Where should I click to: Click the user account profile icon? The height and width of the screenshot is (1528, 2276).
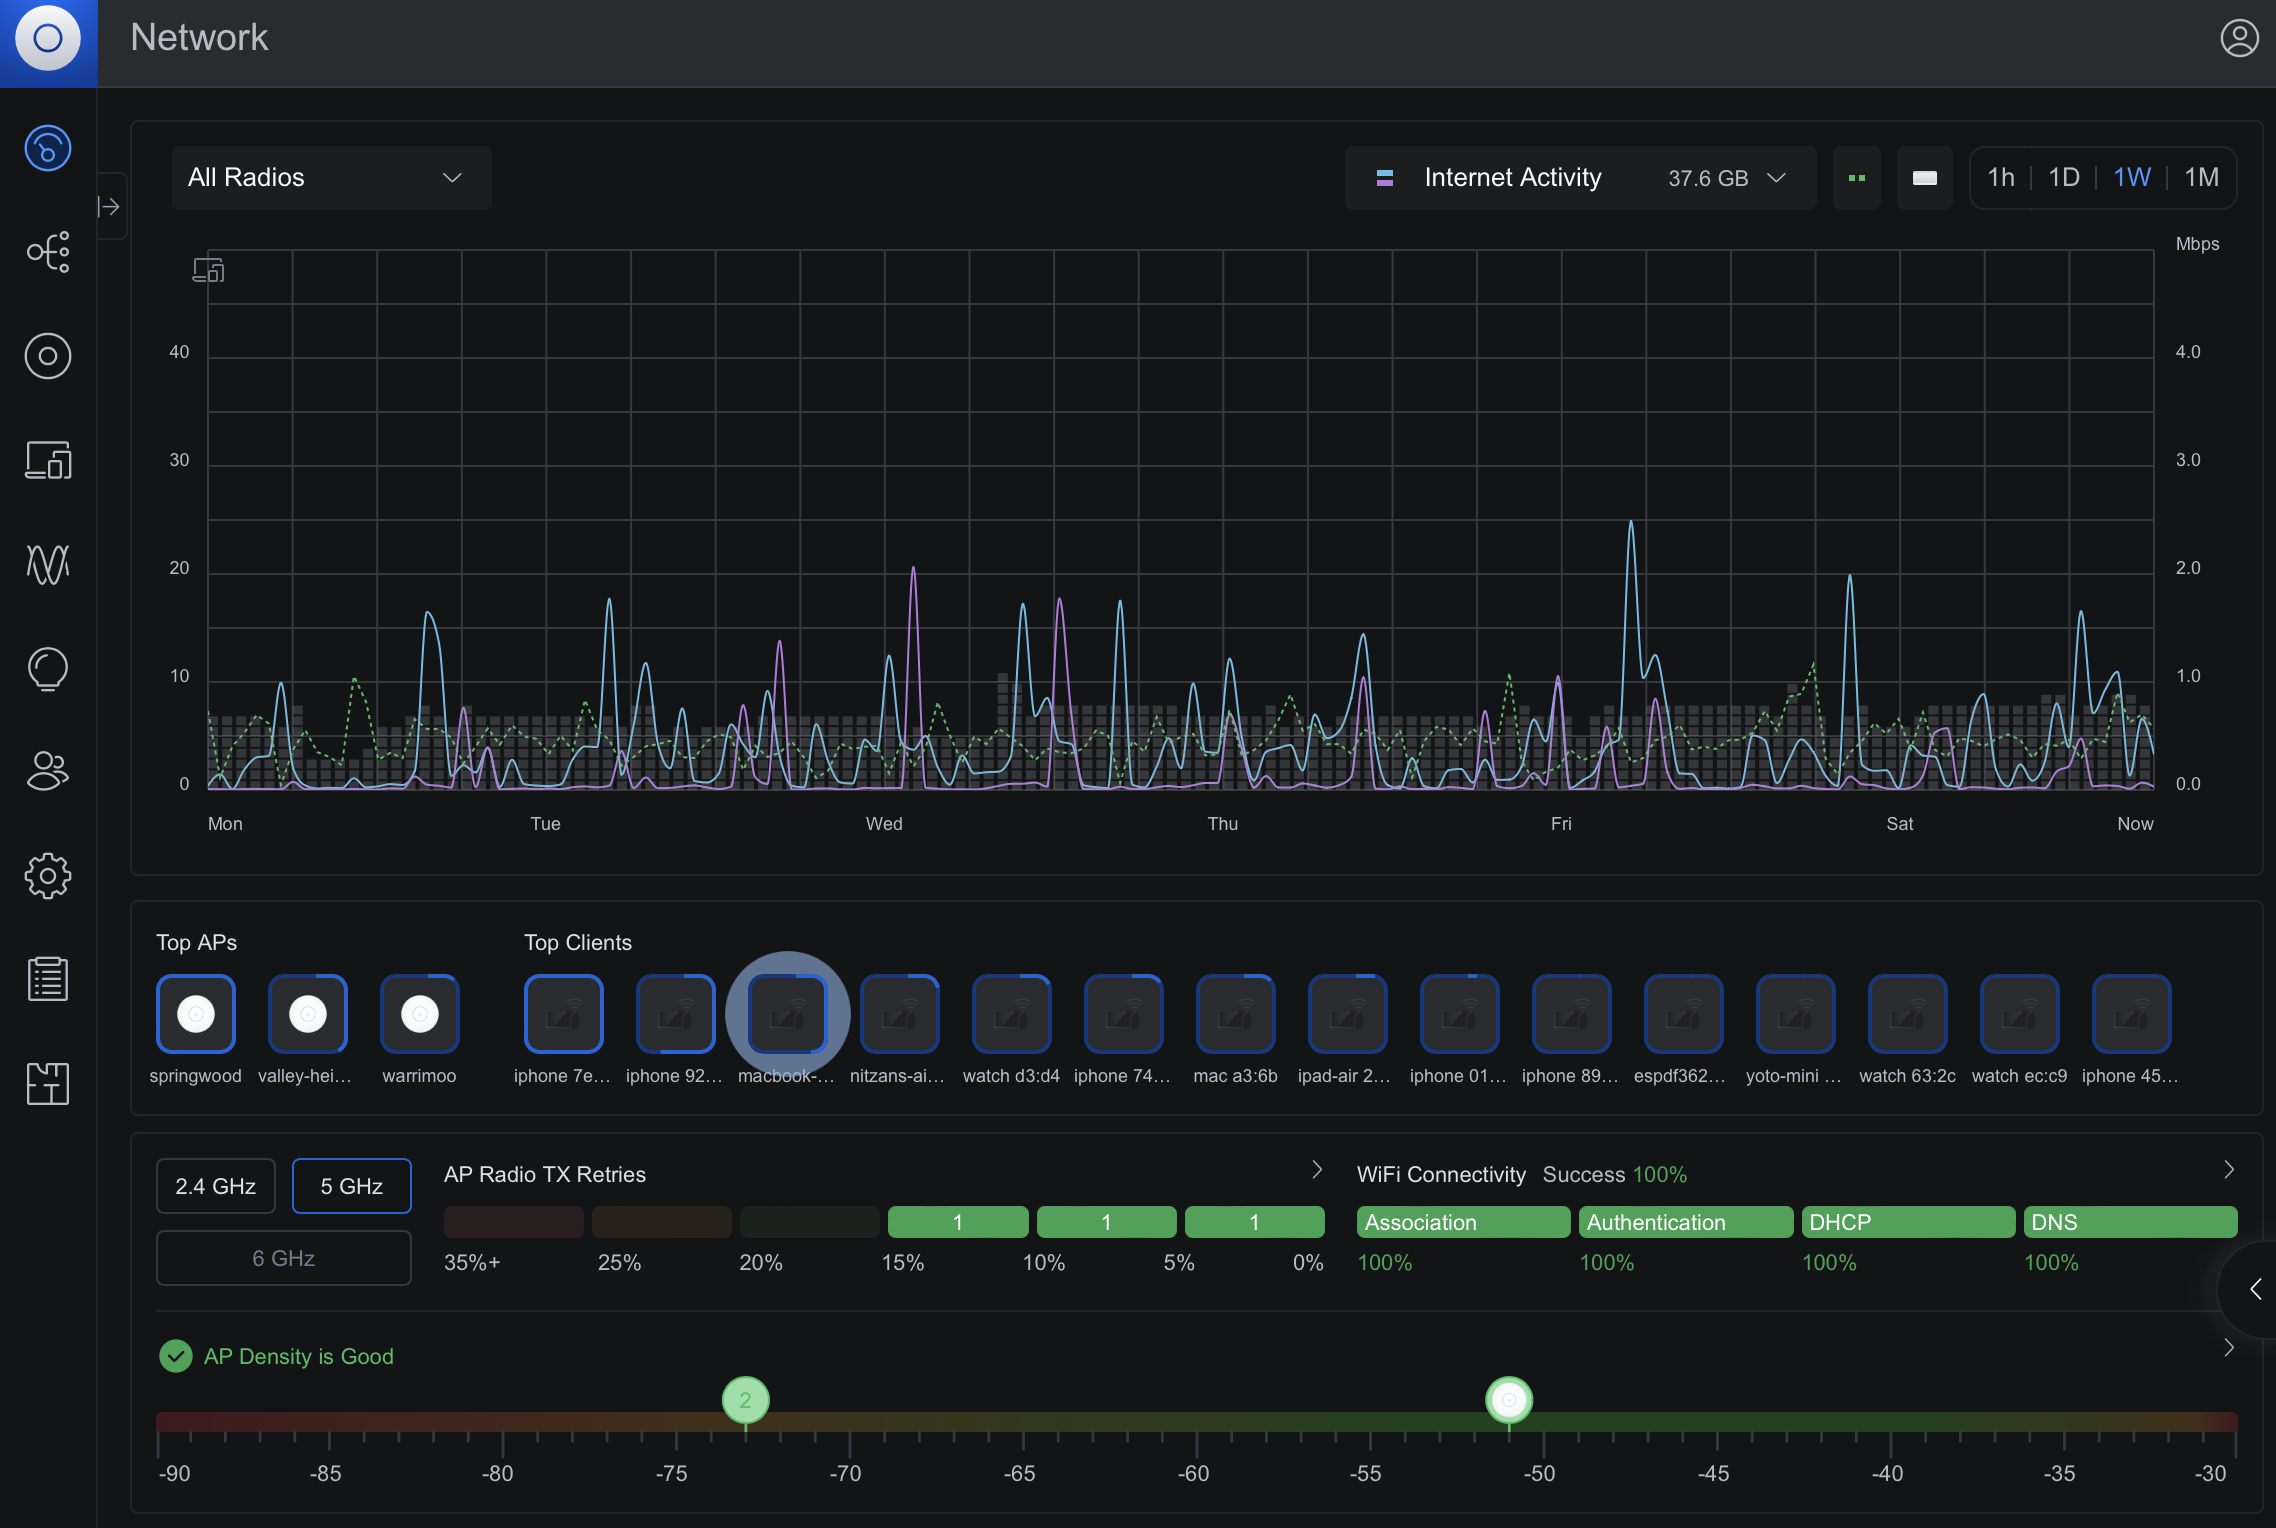point(2239,38)
